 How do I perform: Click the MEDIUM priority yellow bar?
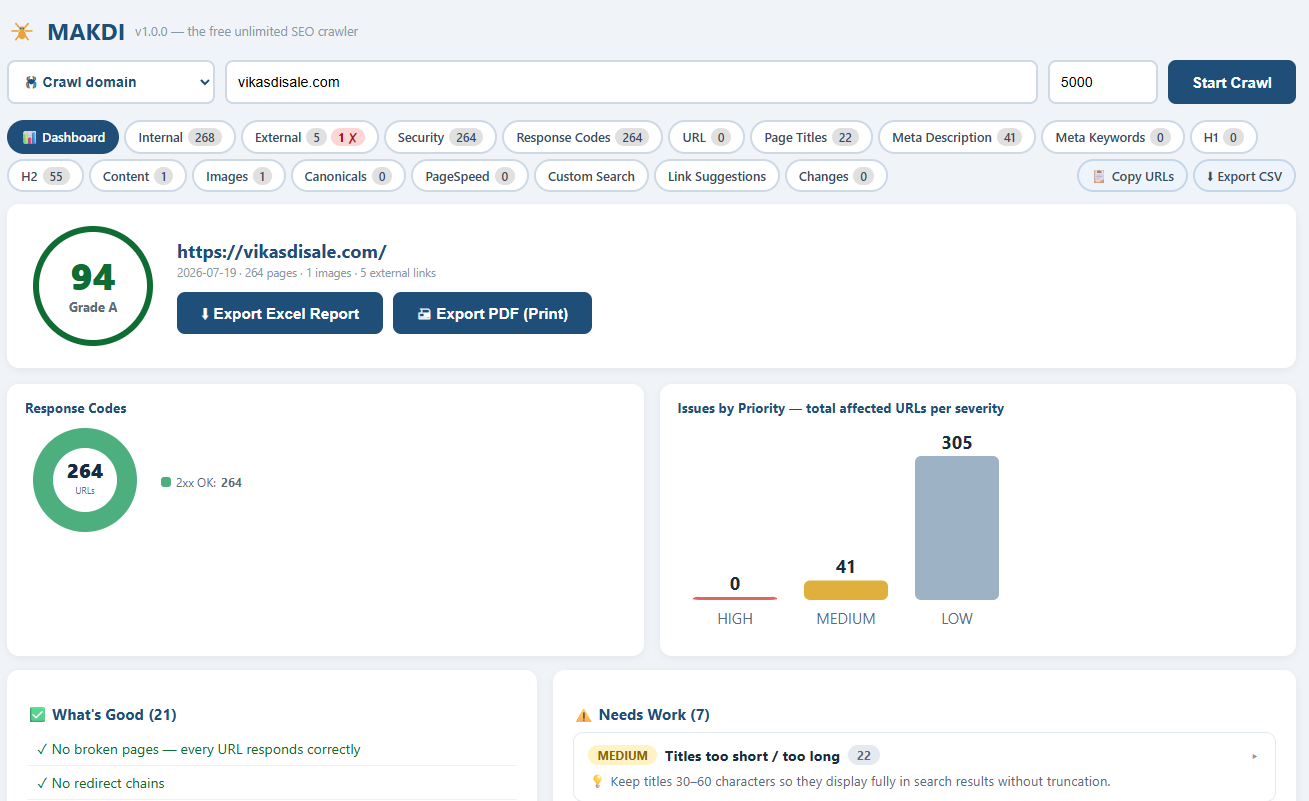coord(846,590)
